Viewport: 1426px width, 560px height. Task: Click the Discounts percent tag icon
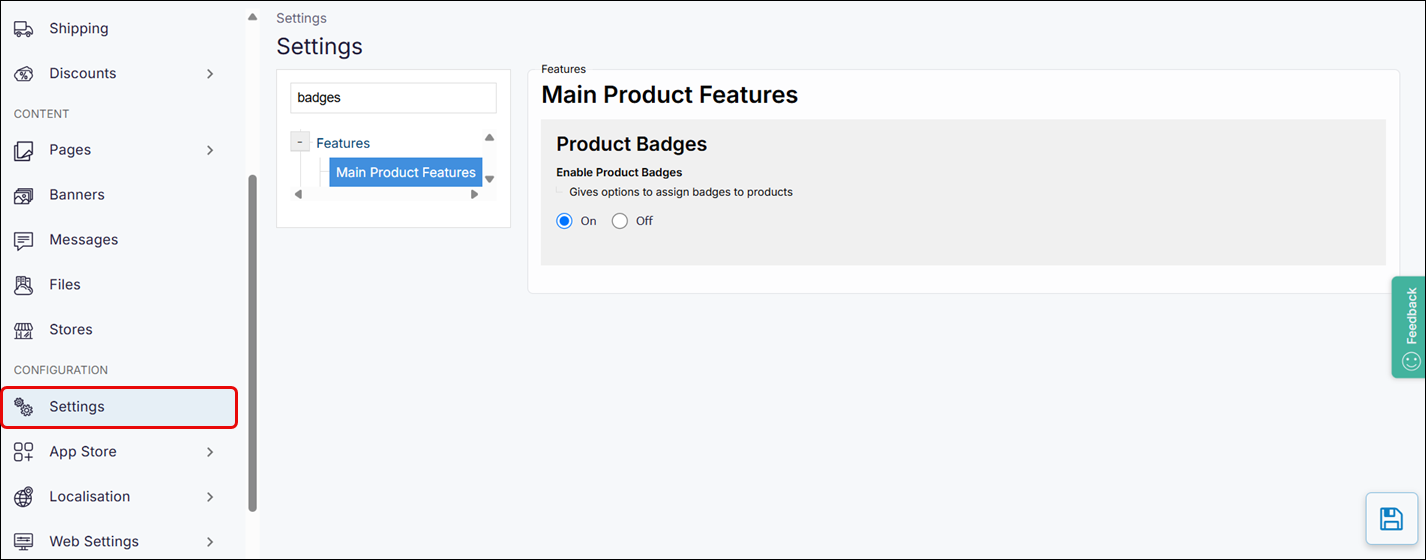(23, 74)
